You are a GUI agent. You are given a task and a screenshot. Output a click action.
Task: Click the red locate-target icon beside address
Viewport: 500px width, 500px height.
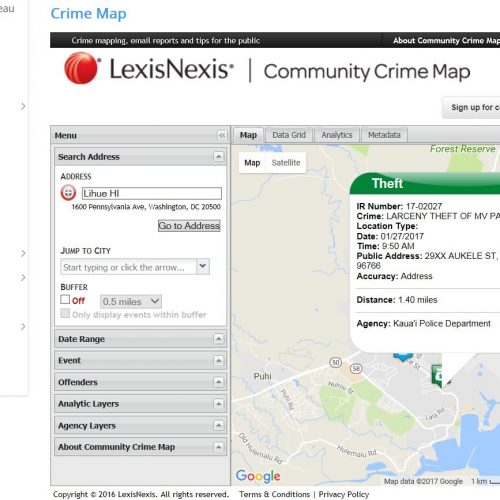68,193
